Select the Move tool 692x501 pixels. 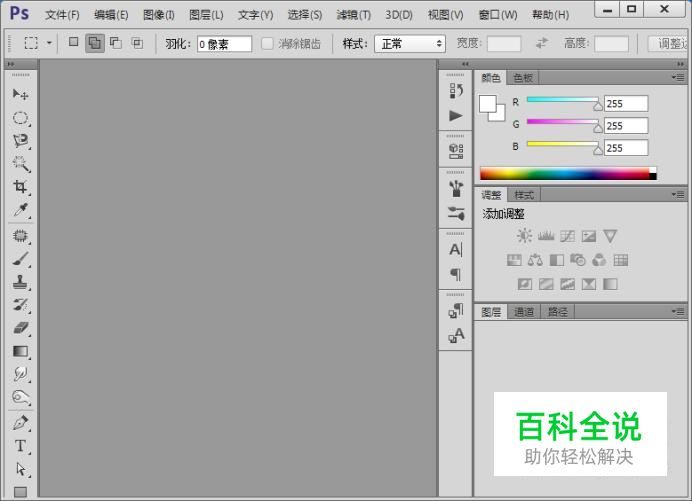click(20, 94)
